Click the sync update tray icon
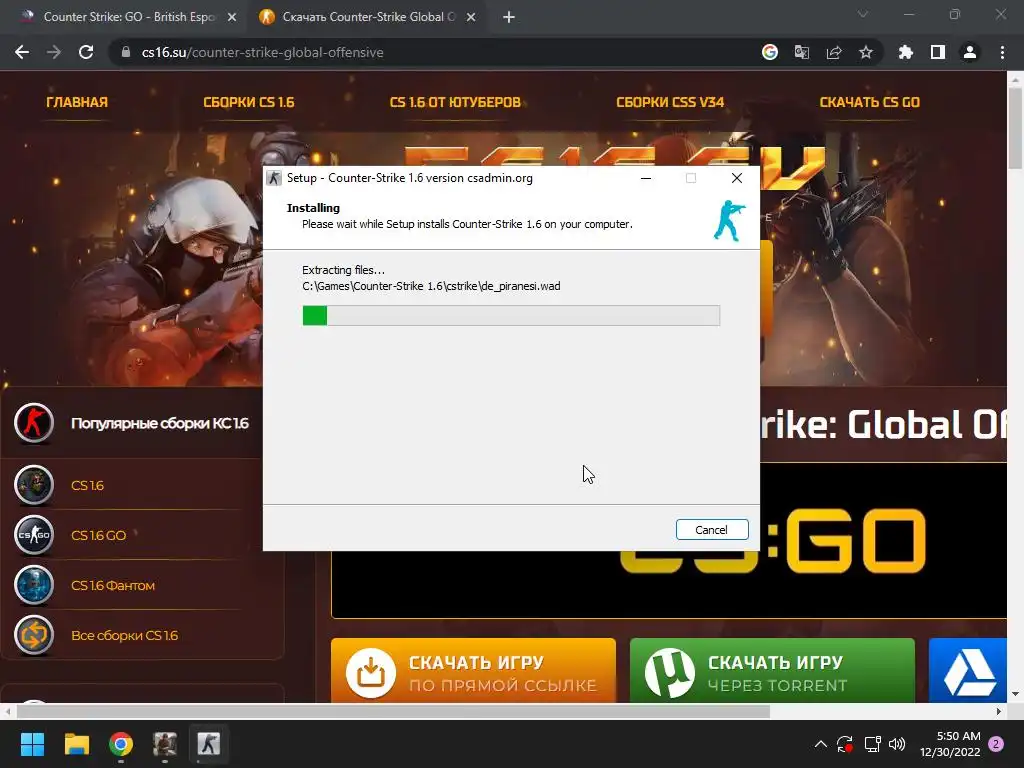The width and height of the screenshot is (1024, 768). [845, 744]
